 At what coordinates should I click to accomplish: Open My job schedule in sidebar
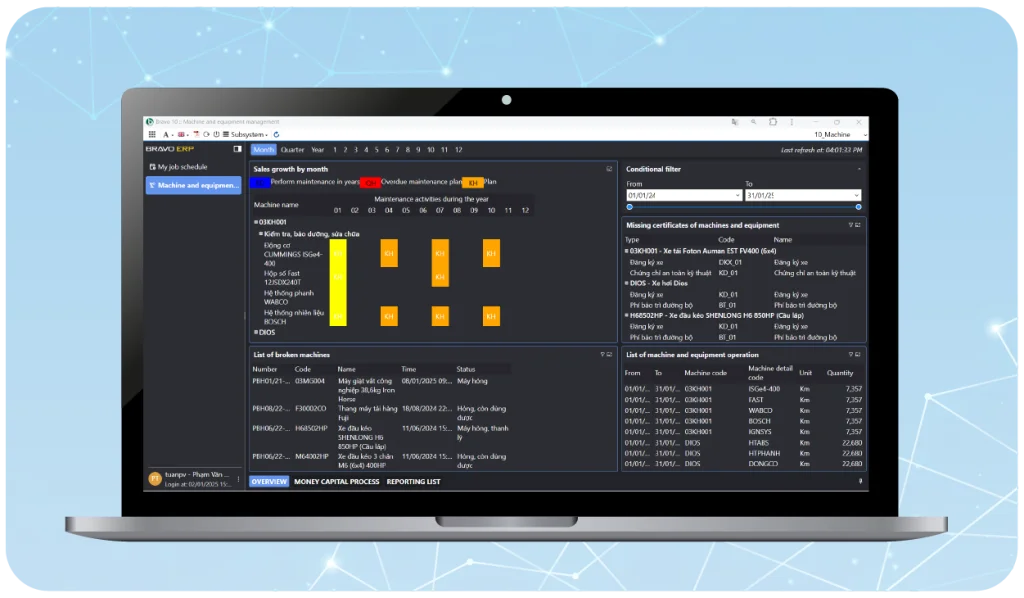(182, 167)
